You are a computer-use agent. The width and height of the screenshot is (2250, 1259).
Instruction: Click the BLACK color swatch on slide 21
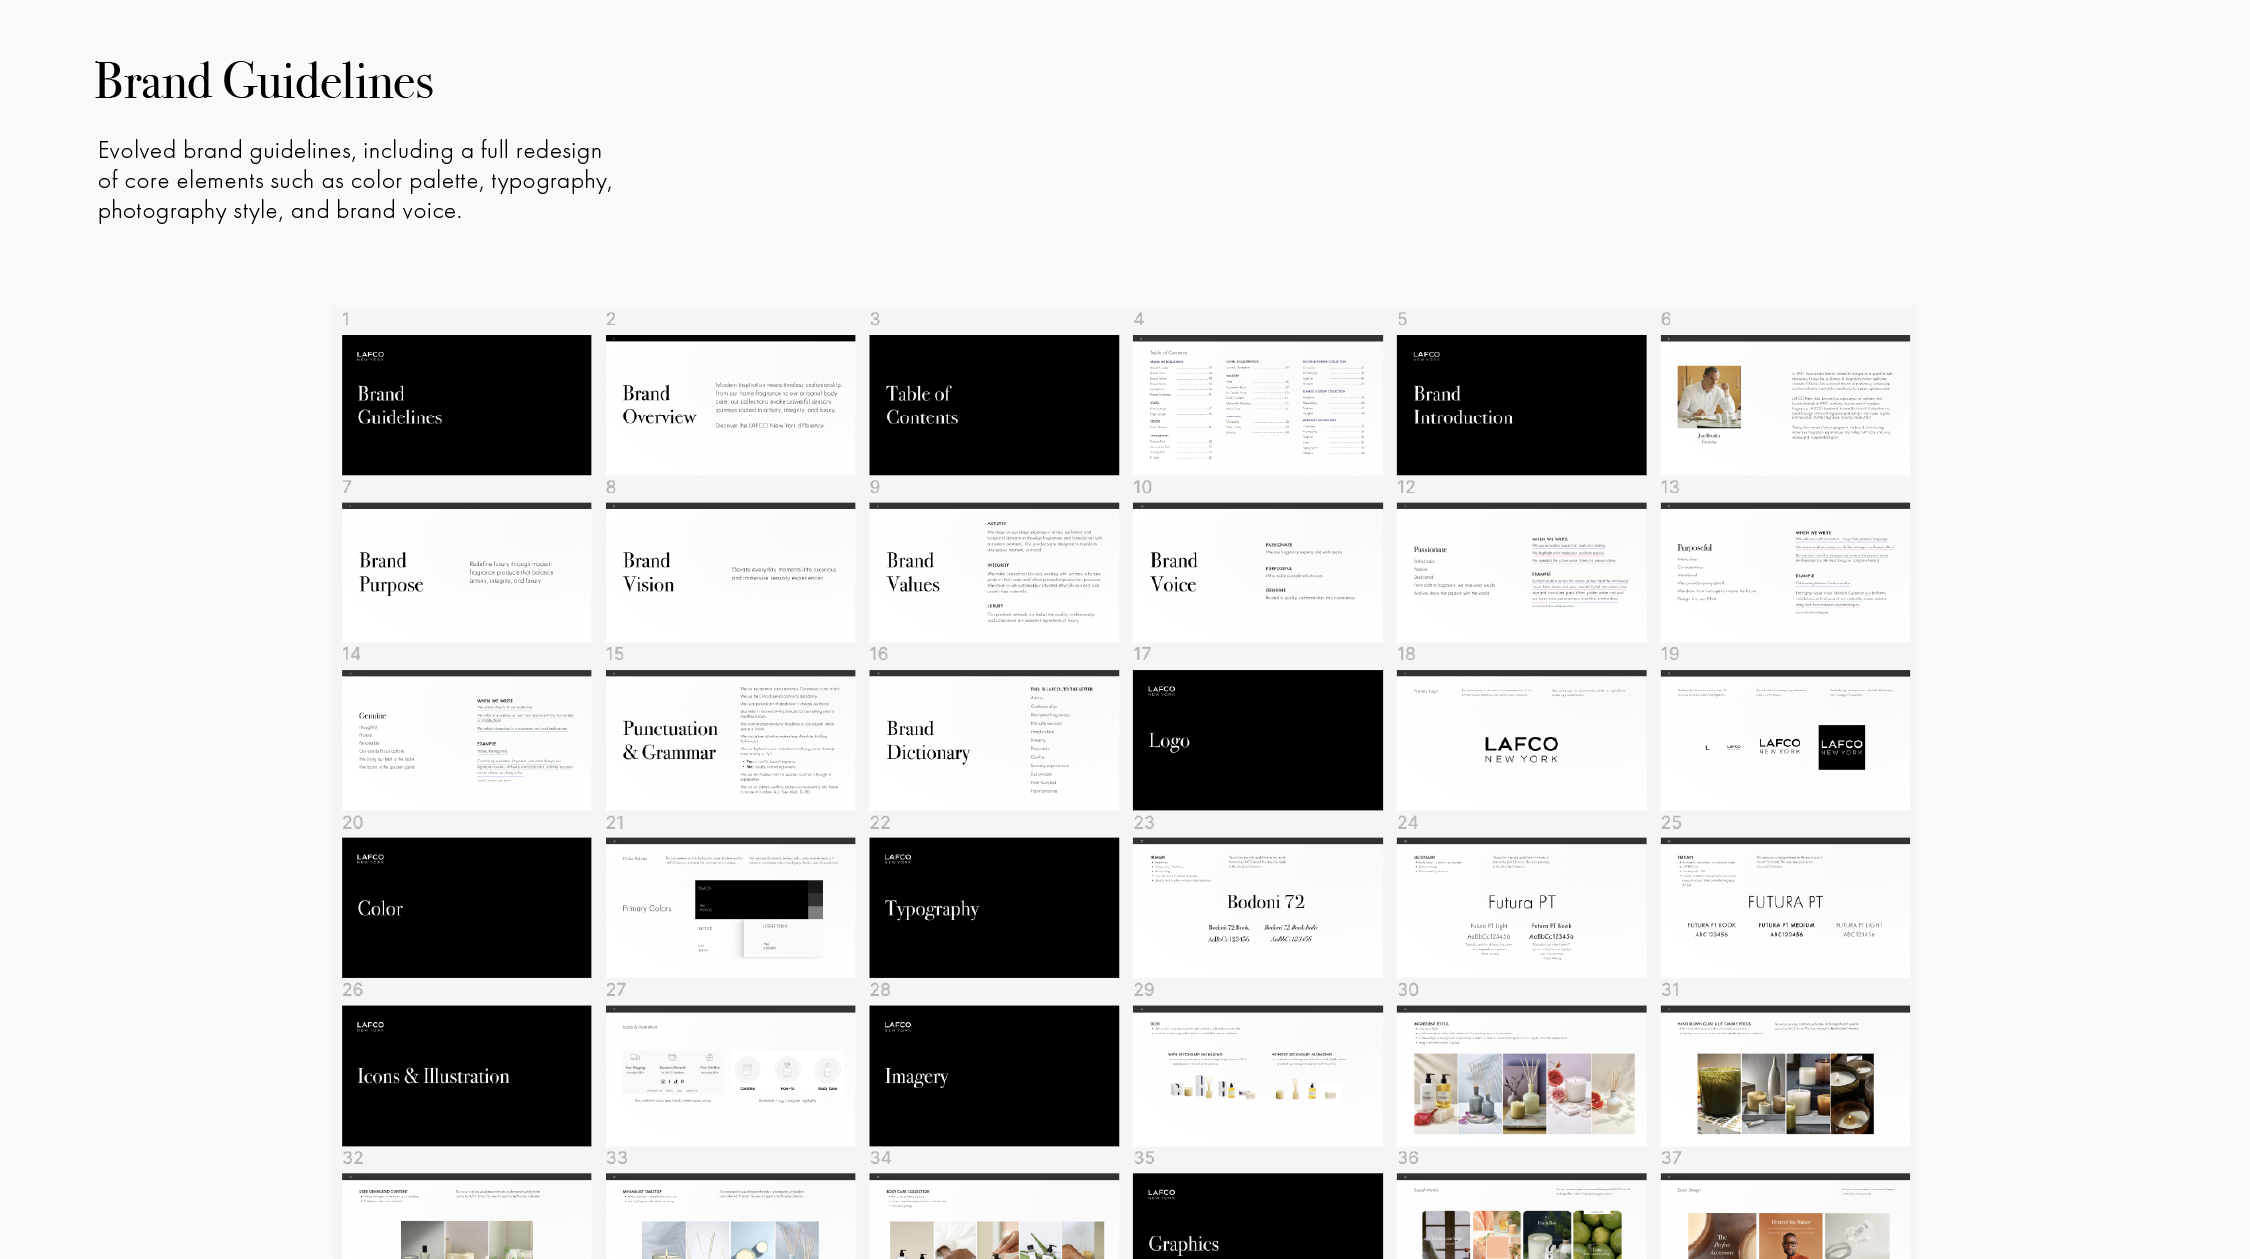[751, 900]
